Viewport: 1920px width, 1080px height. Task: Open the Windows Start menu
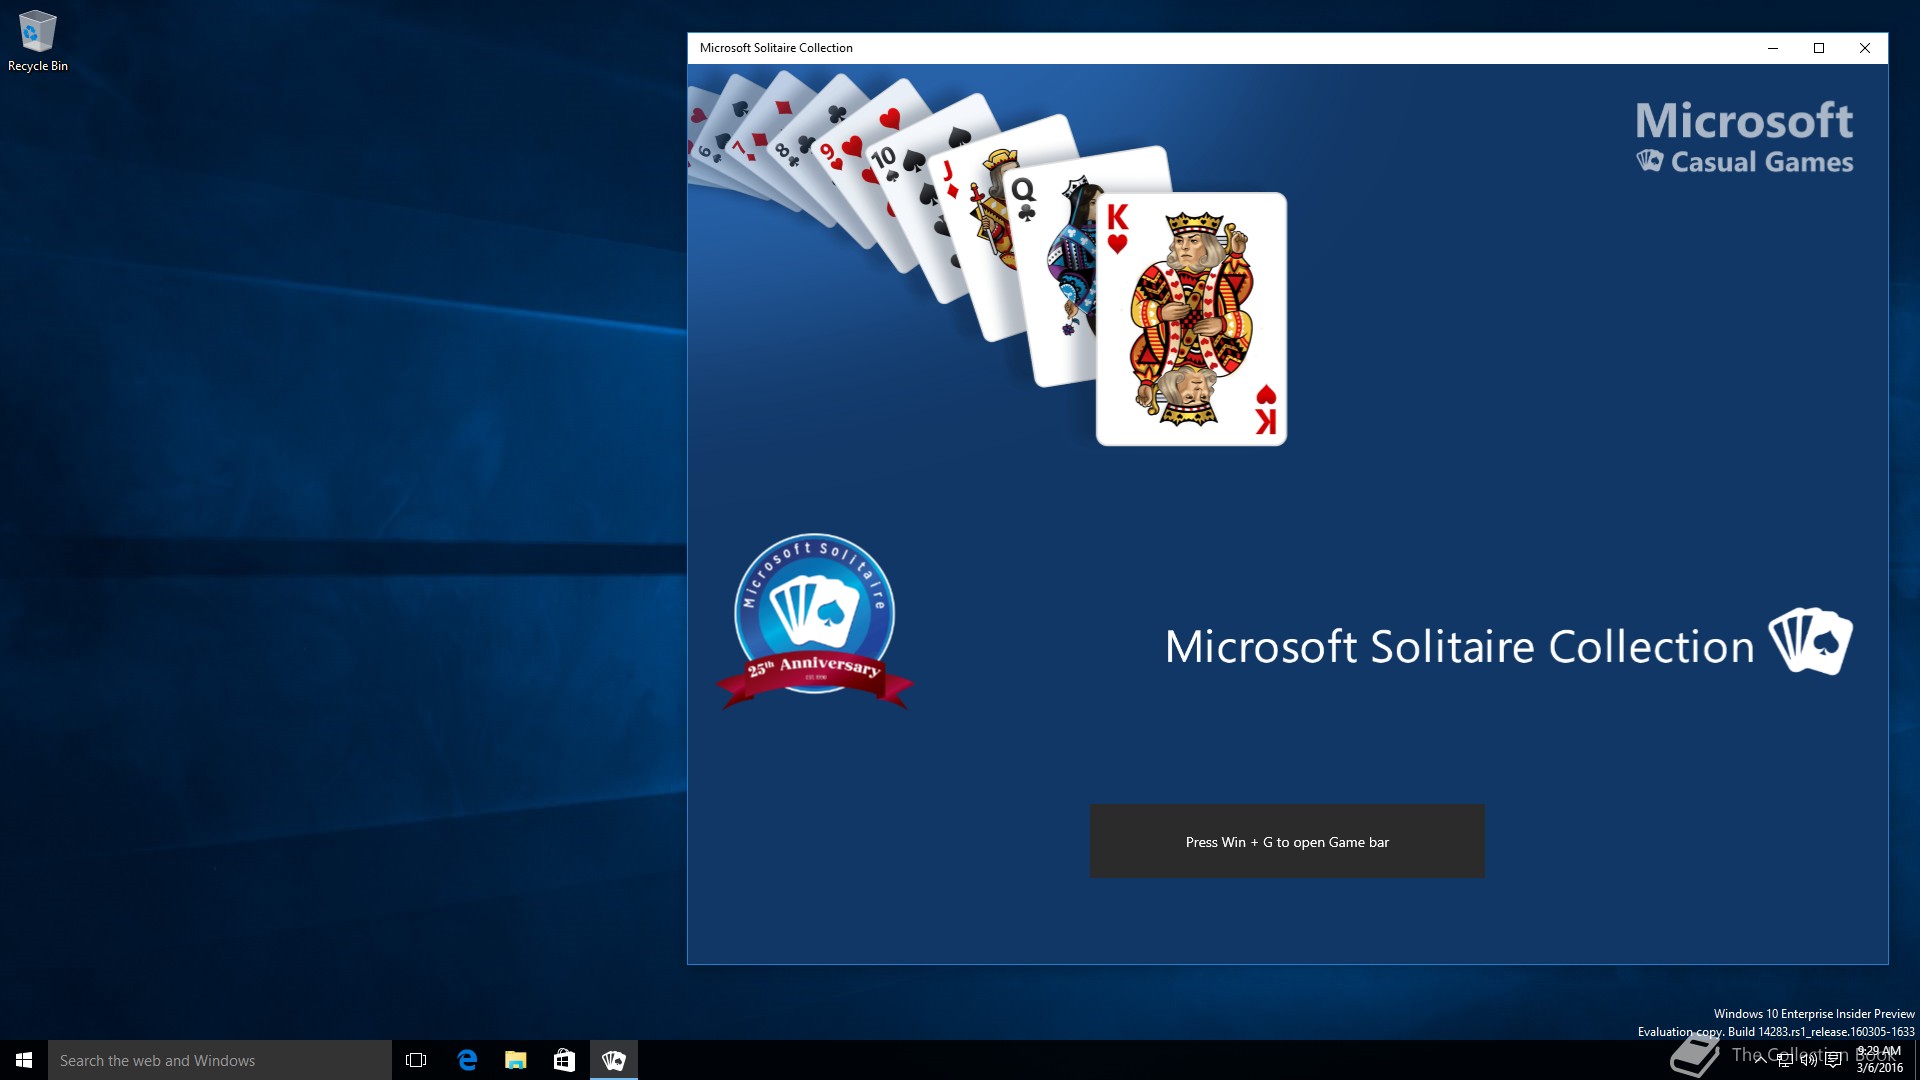[24, 1060]
